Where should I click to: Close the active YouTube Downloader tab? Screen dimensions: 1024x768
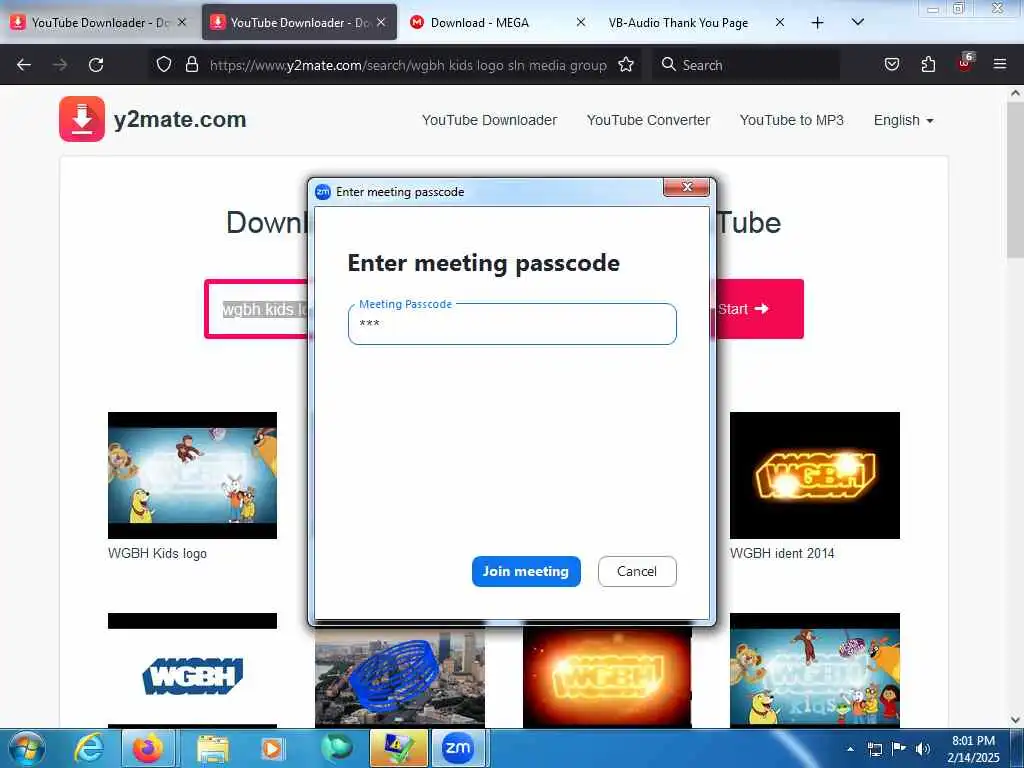[381, 22]
